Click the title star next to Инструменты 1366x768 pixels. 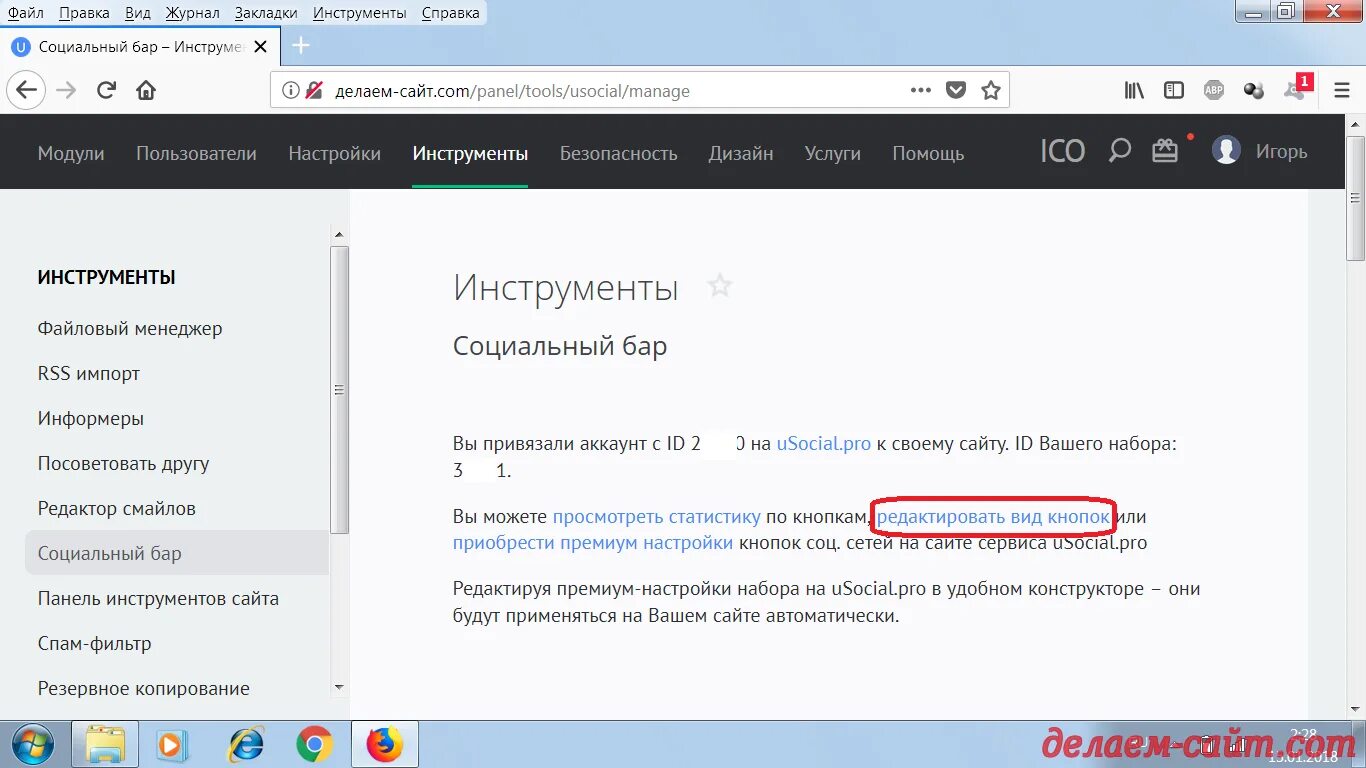pos(720,285)
